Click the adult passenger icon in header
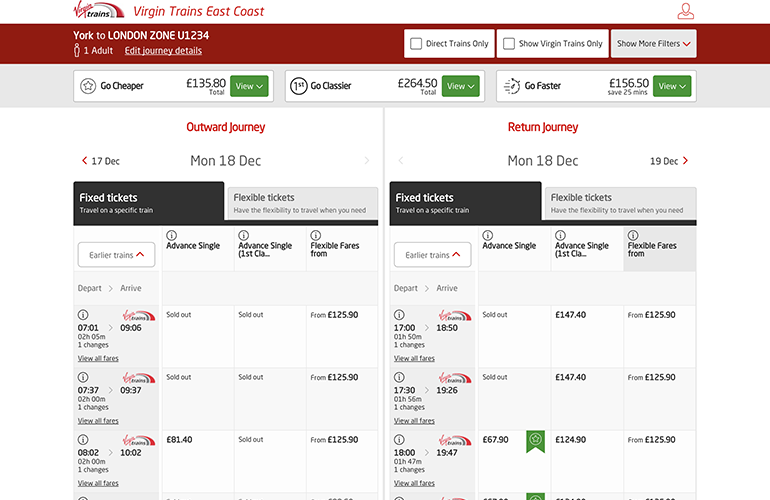Image resolution: width=770 pixels, height=500 pixels. pyautogui.click(x=77, y=50)
